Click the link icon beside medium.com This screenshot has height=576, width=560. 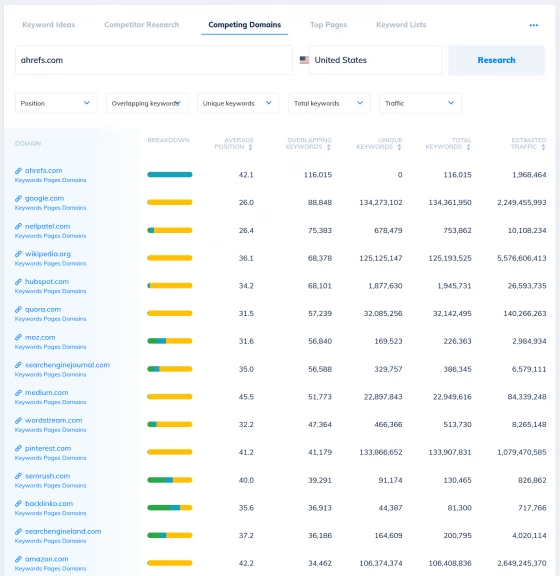tap(18, 393)
